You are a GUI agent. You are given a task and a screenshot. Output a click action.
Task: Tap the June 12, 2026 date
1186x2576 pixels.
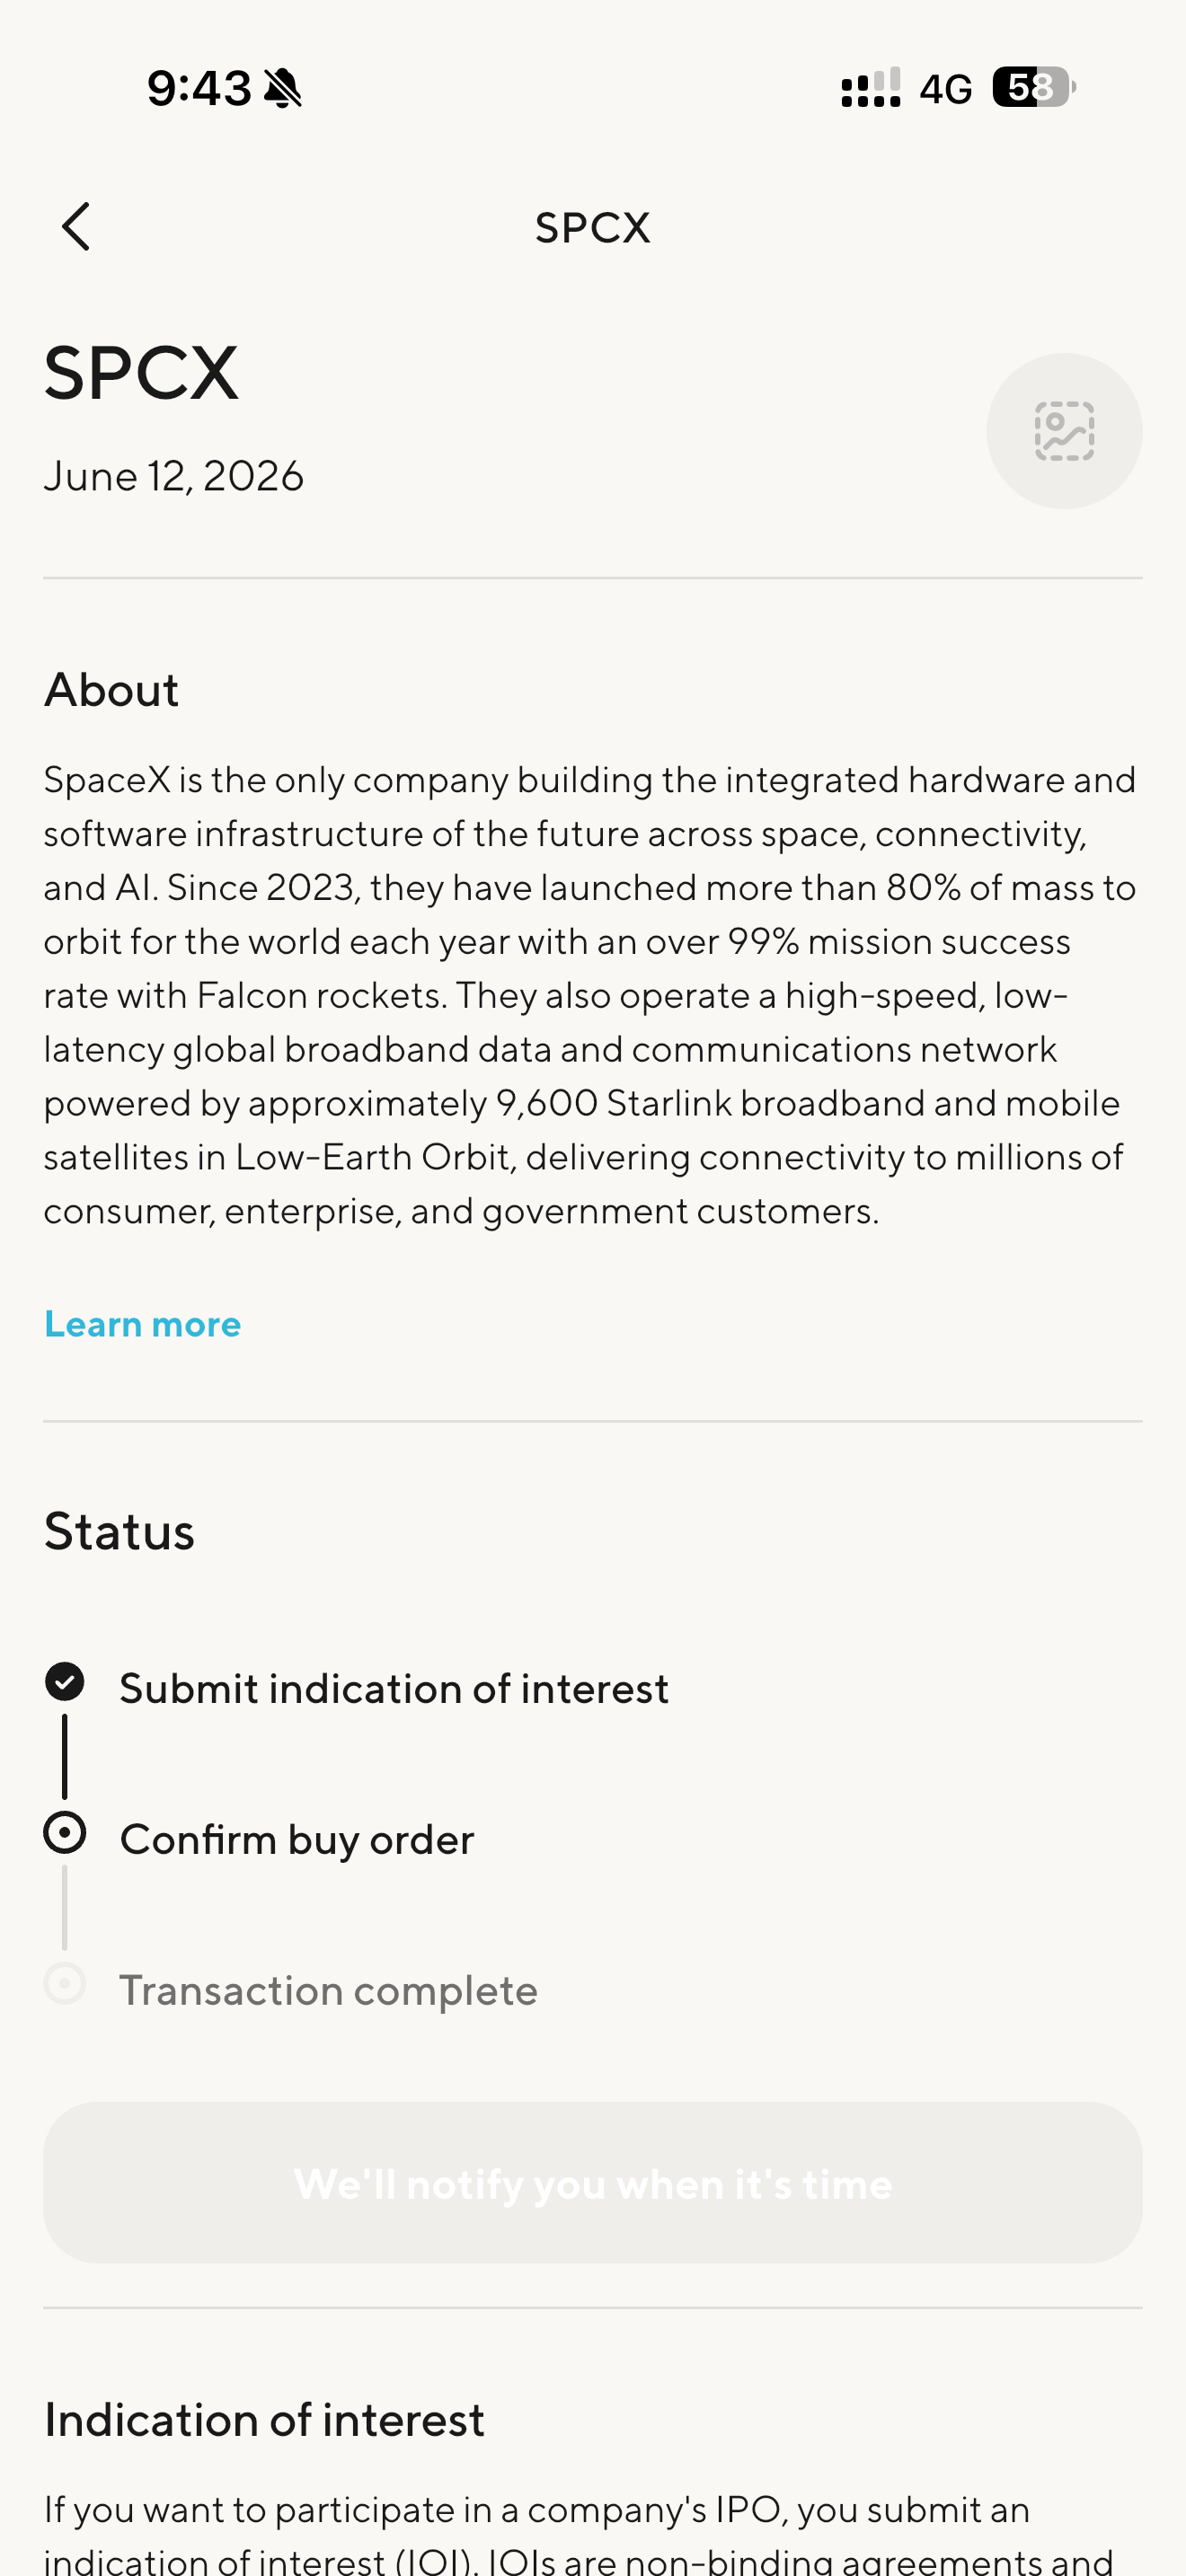(174, 476)
